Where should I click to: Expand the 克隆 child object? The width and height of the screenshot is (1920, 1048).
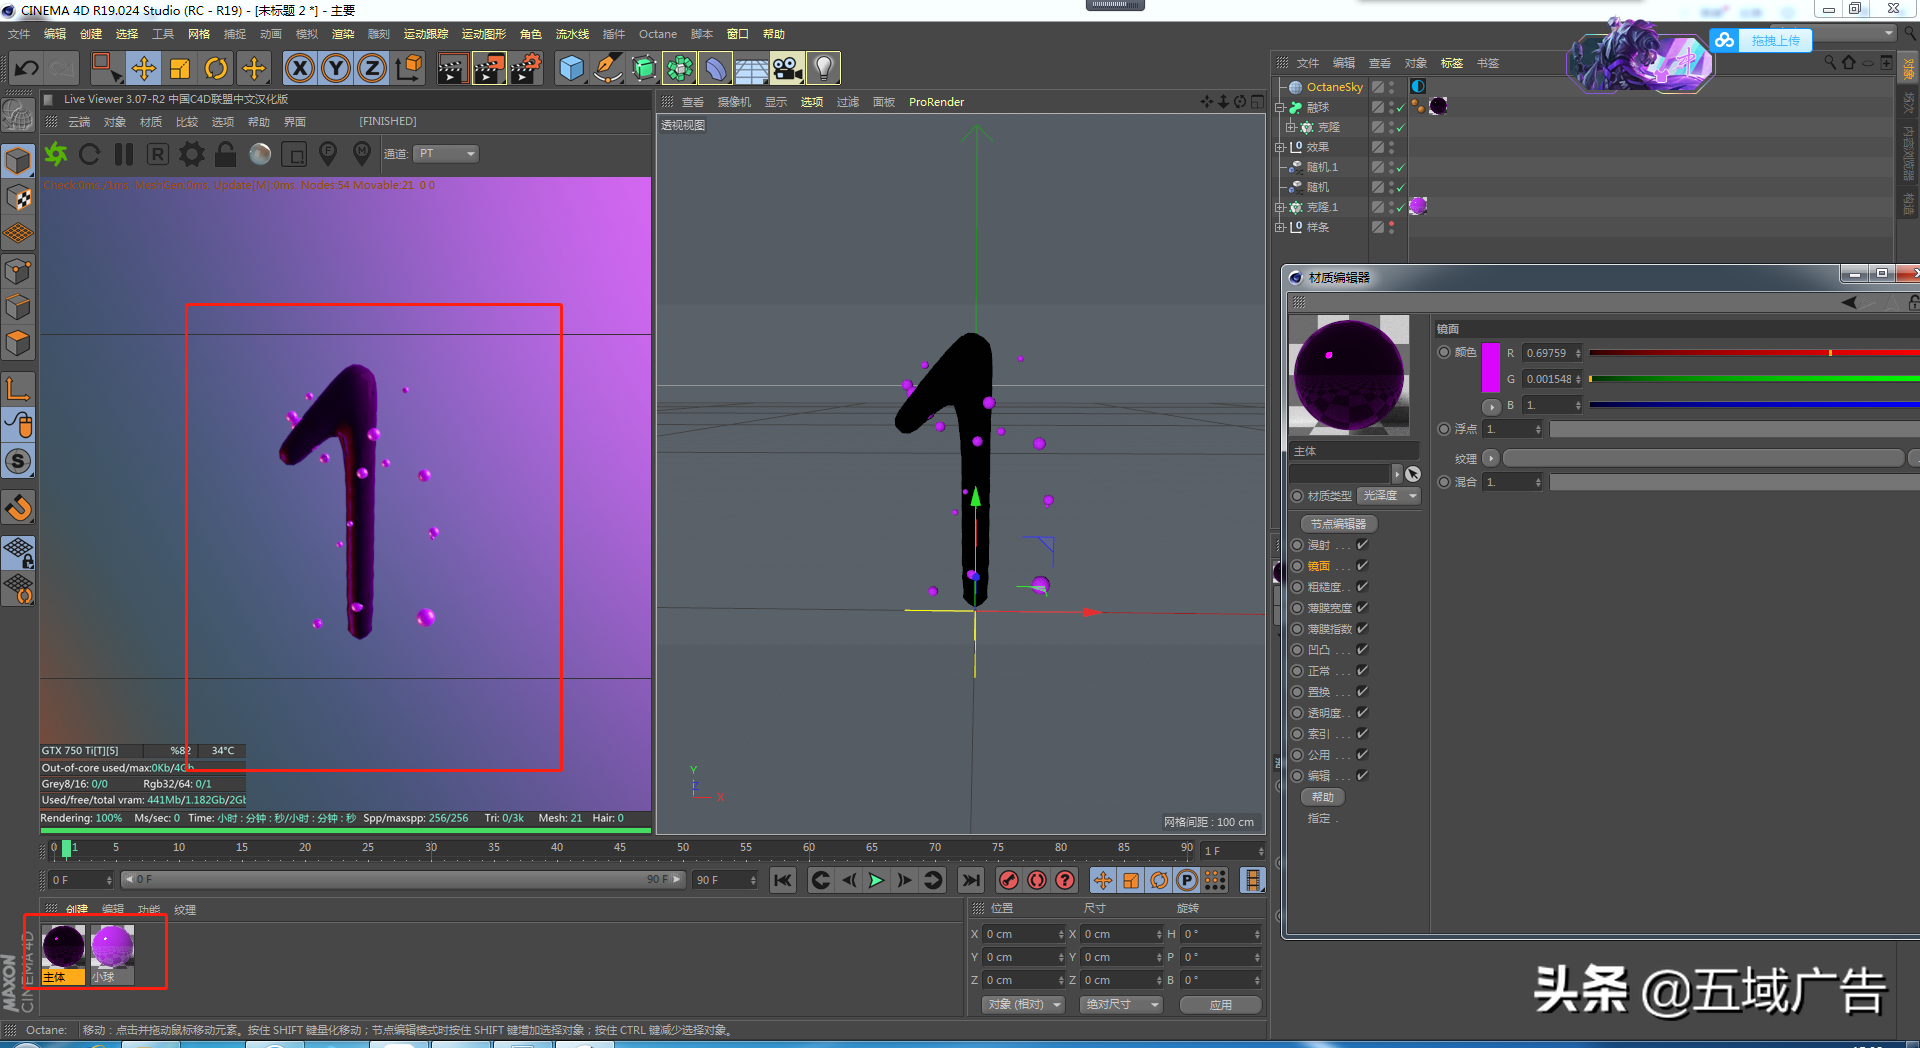[1290, 127]
